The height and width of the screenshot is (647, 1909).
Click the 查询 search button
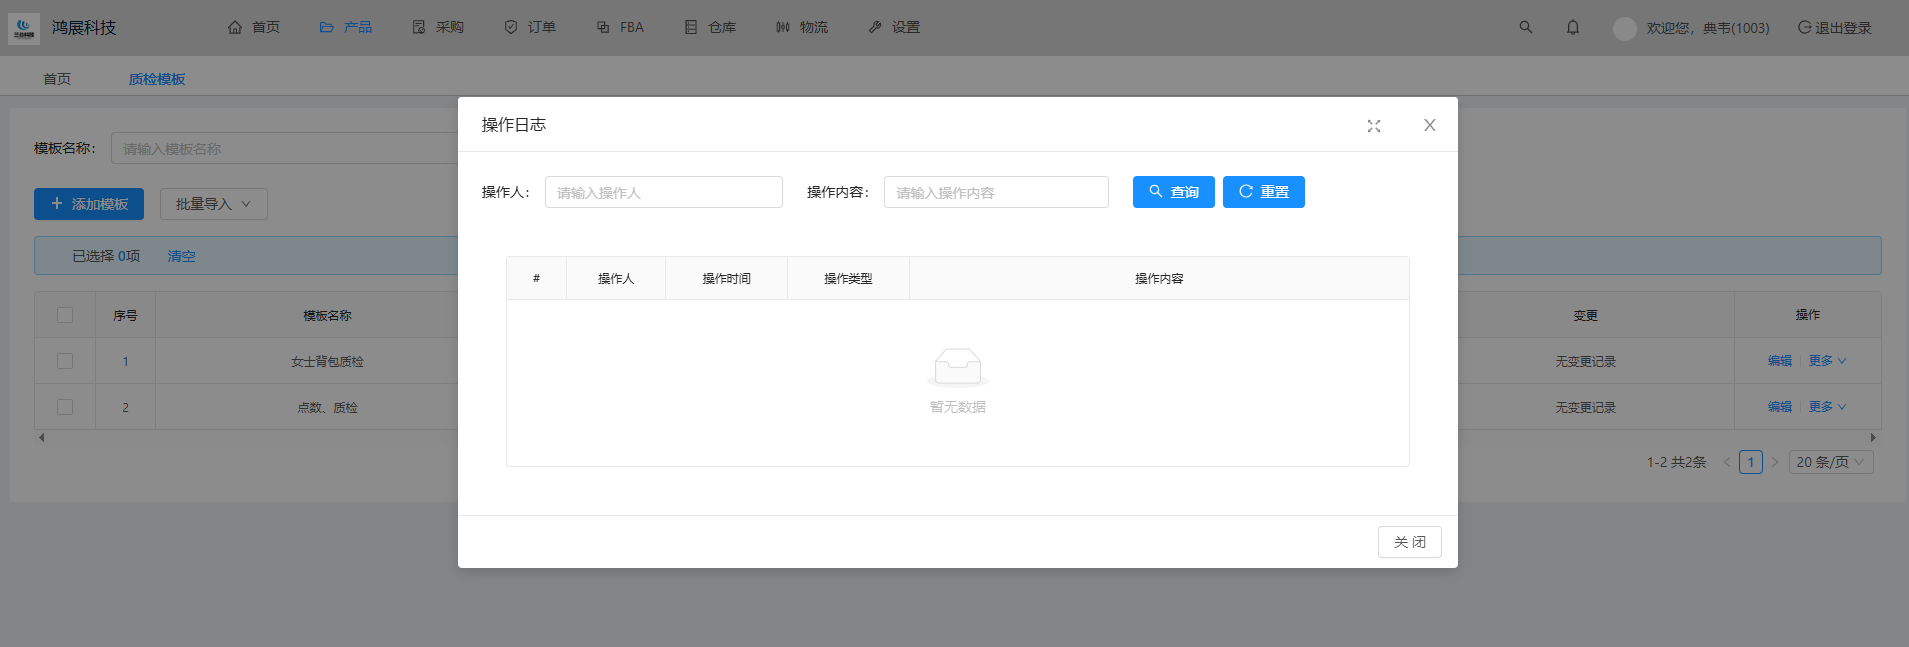1173,192
